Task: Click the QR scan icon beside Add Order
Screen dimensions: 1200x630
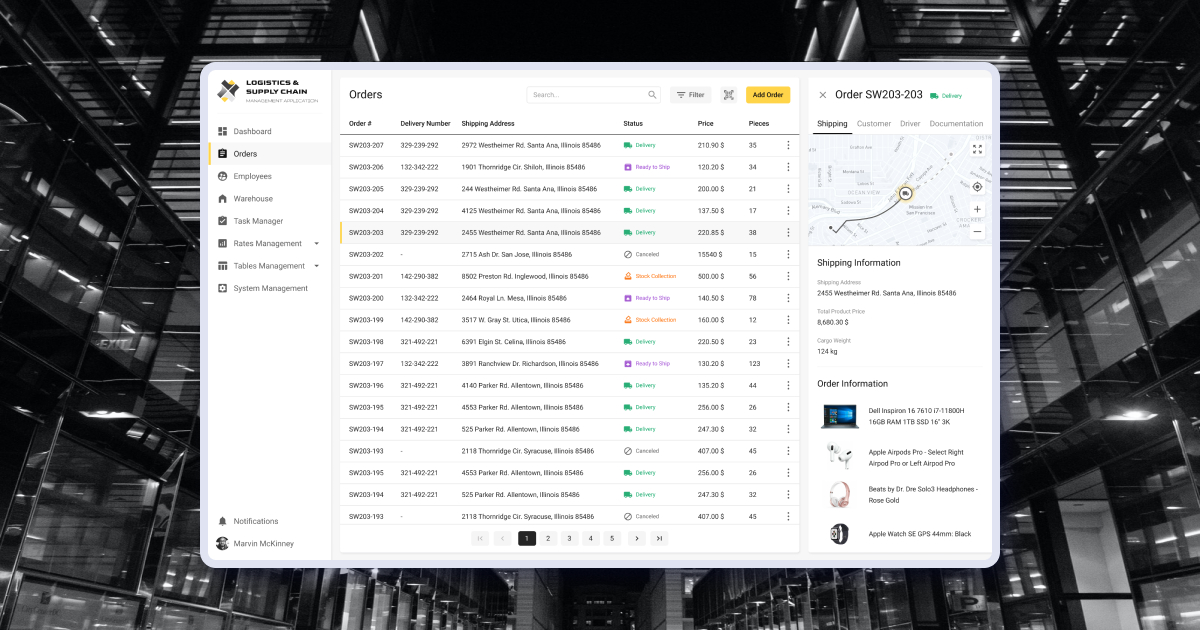Action: pyautogui.click(x=729, y=94)
